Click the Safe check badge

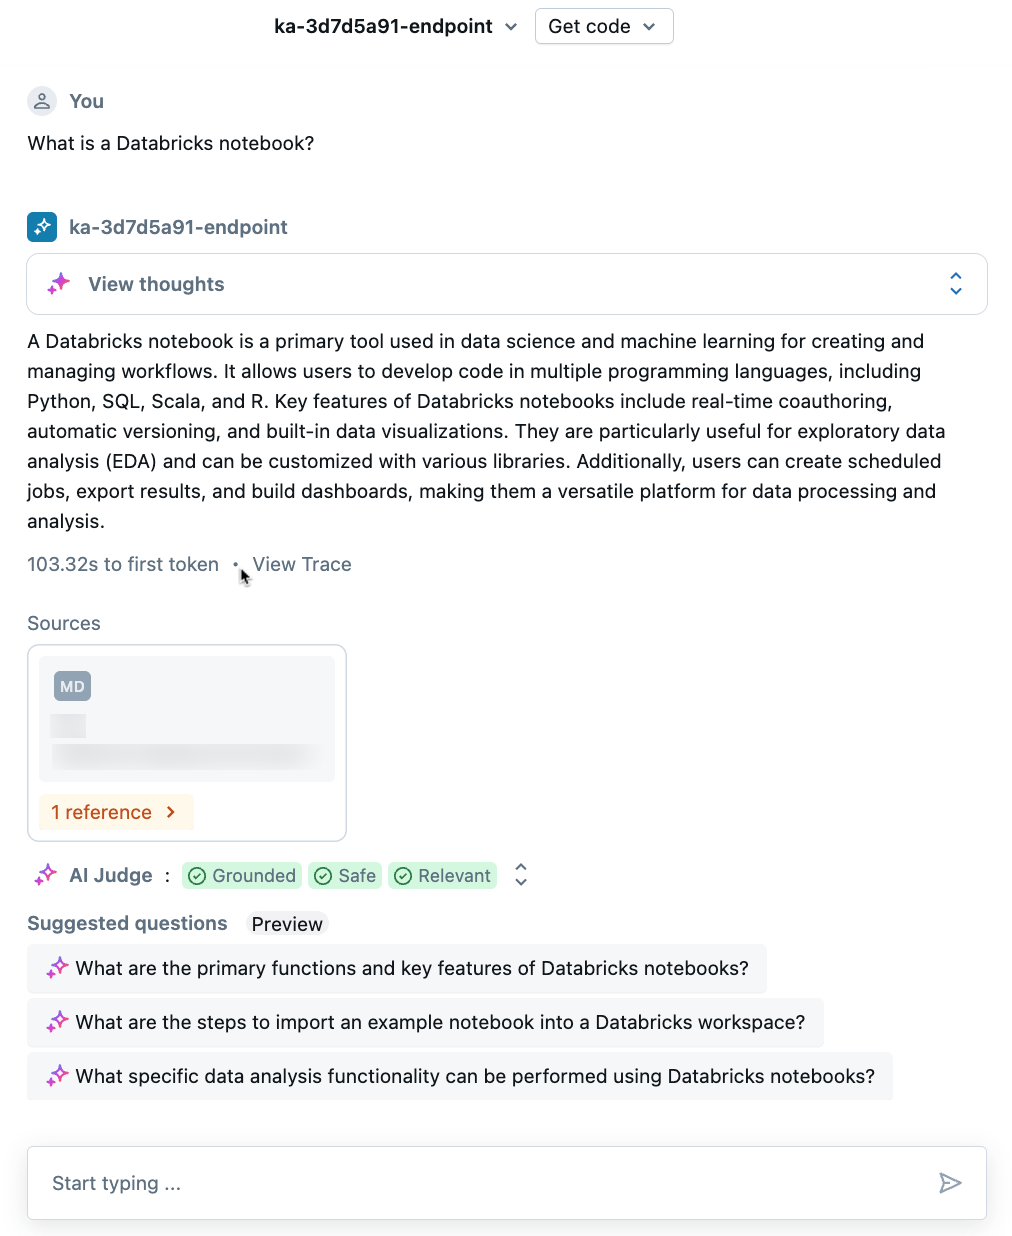[x=345, y=876]
